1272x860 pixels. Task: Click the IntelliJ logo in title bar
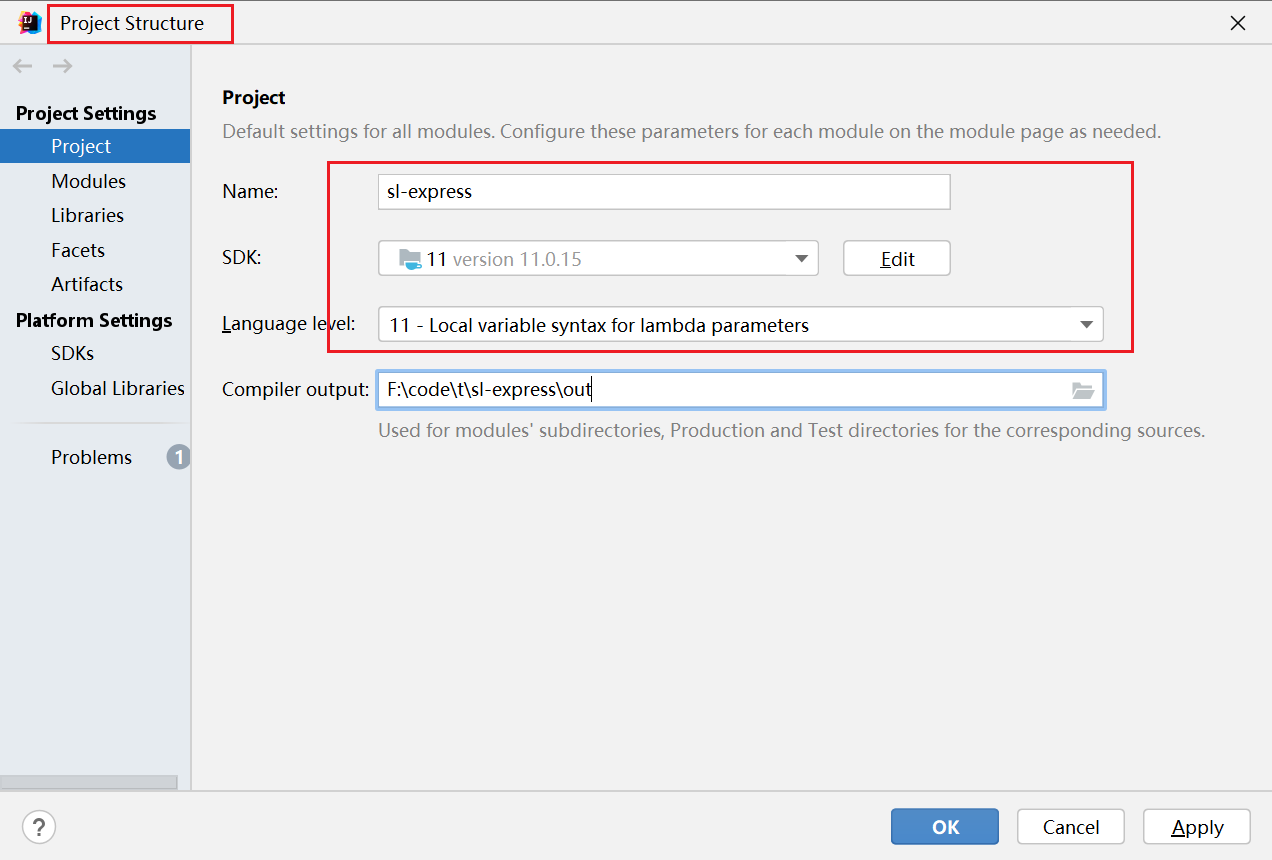(30, 23)
